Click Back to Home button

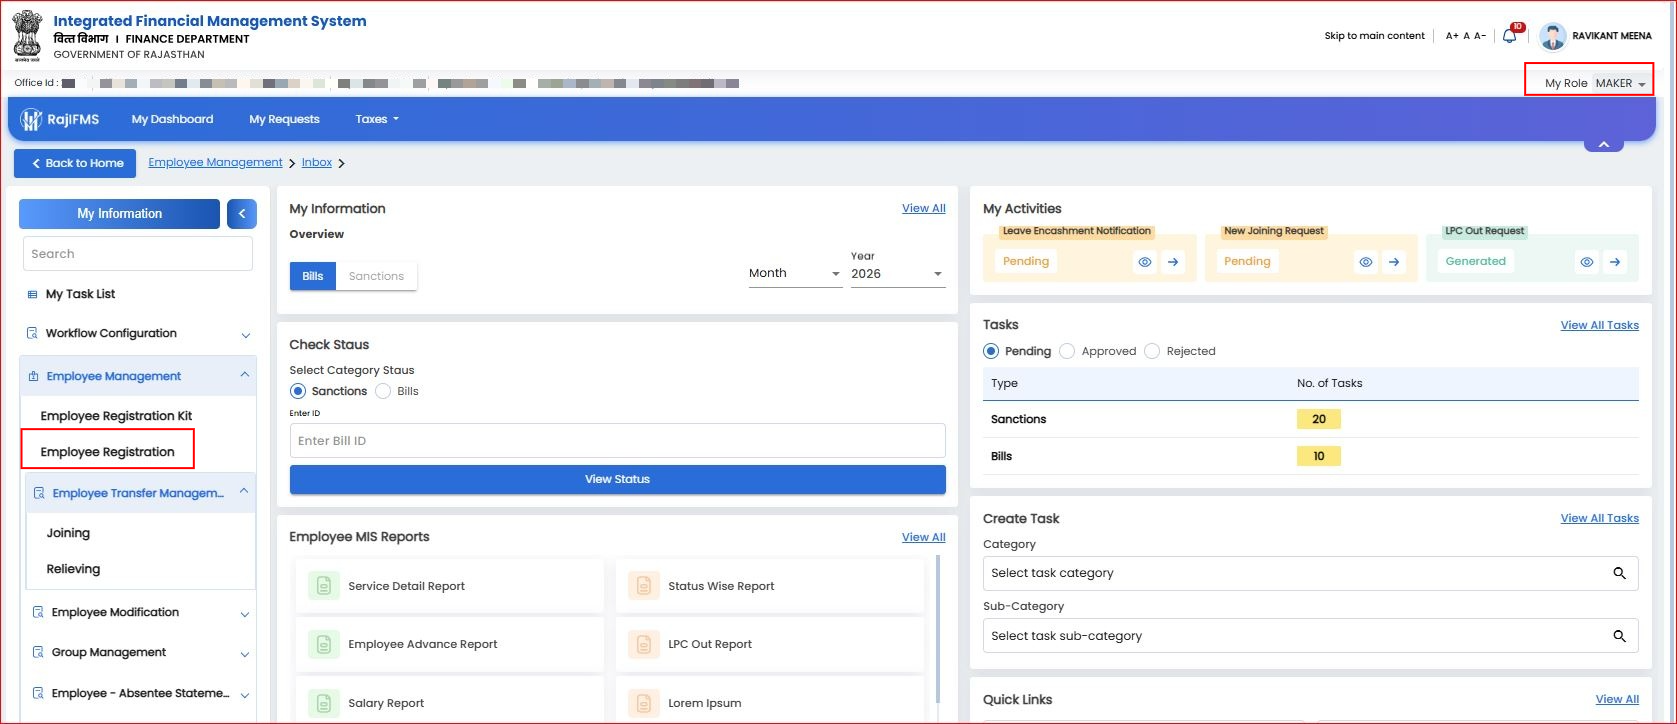pos(75,163)
